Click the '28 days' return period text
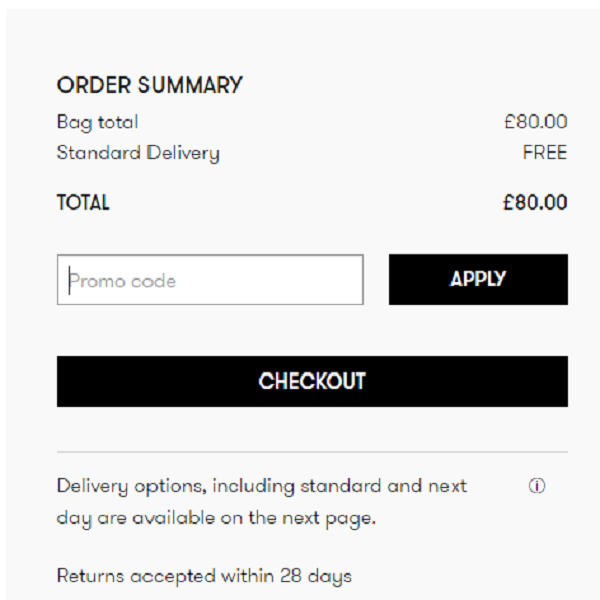600x600 pixels. point(316,576)
